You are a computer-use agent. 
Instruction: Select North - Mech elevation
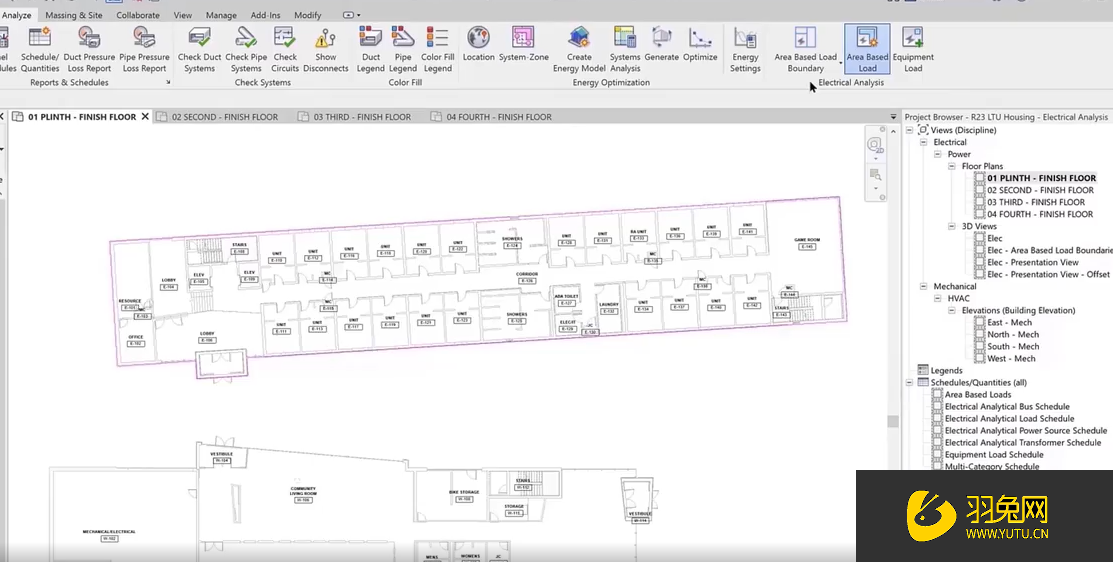pos(1013,334)
